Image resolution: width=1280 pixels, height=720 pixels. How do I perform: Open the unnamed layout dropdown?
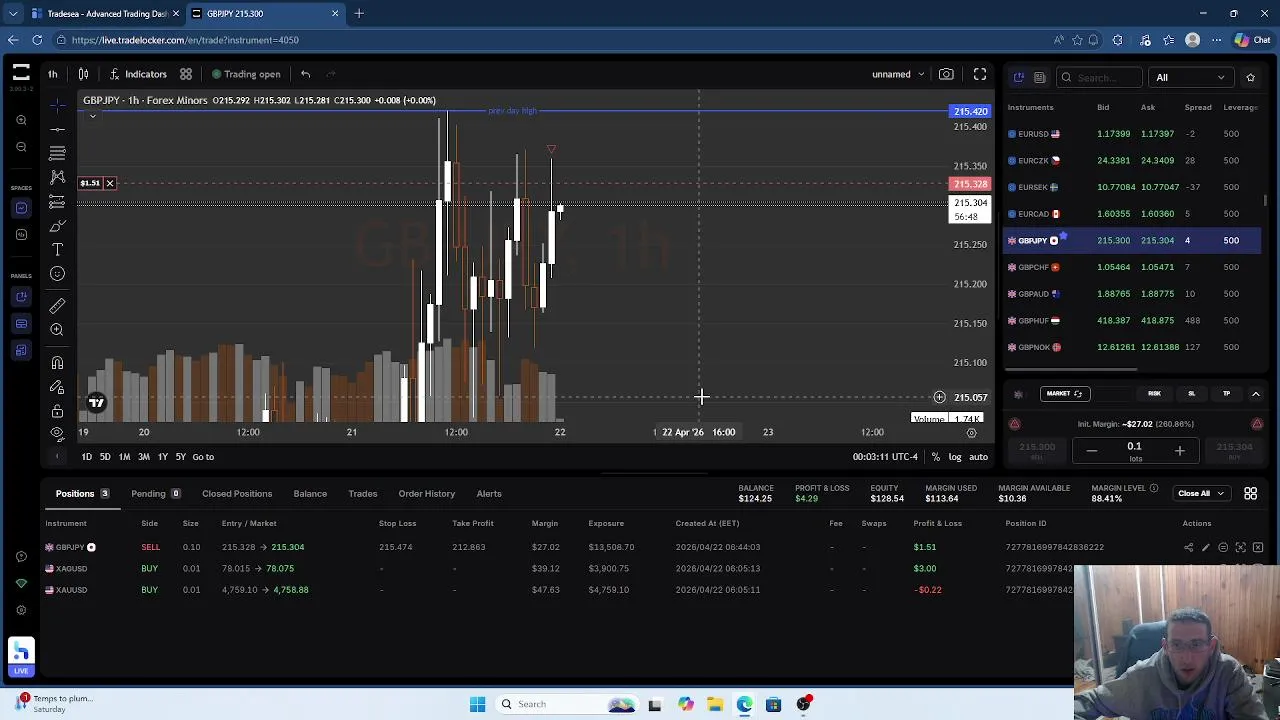897,74
